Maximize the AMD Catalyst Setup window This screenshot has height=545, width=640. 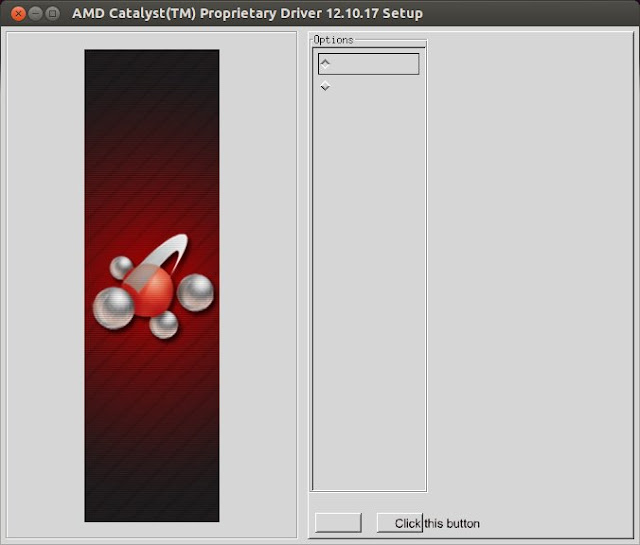tap(53, 13)
